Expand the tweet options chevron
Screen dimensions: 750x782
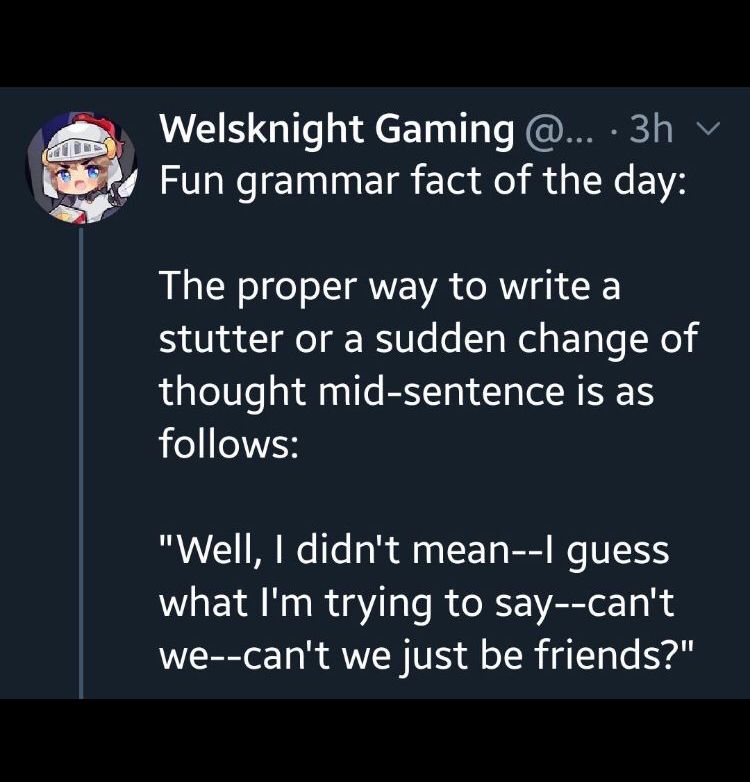tap(708, 129)
